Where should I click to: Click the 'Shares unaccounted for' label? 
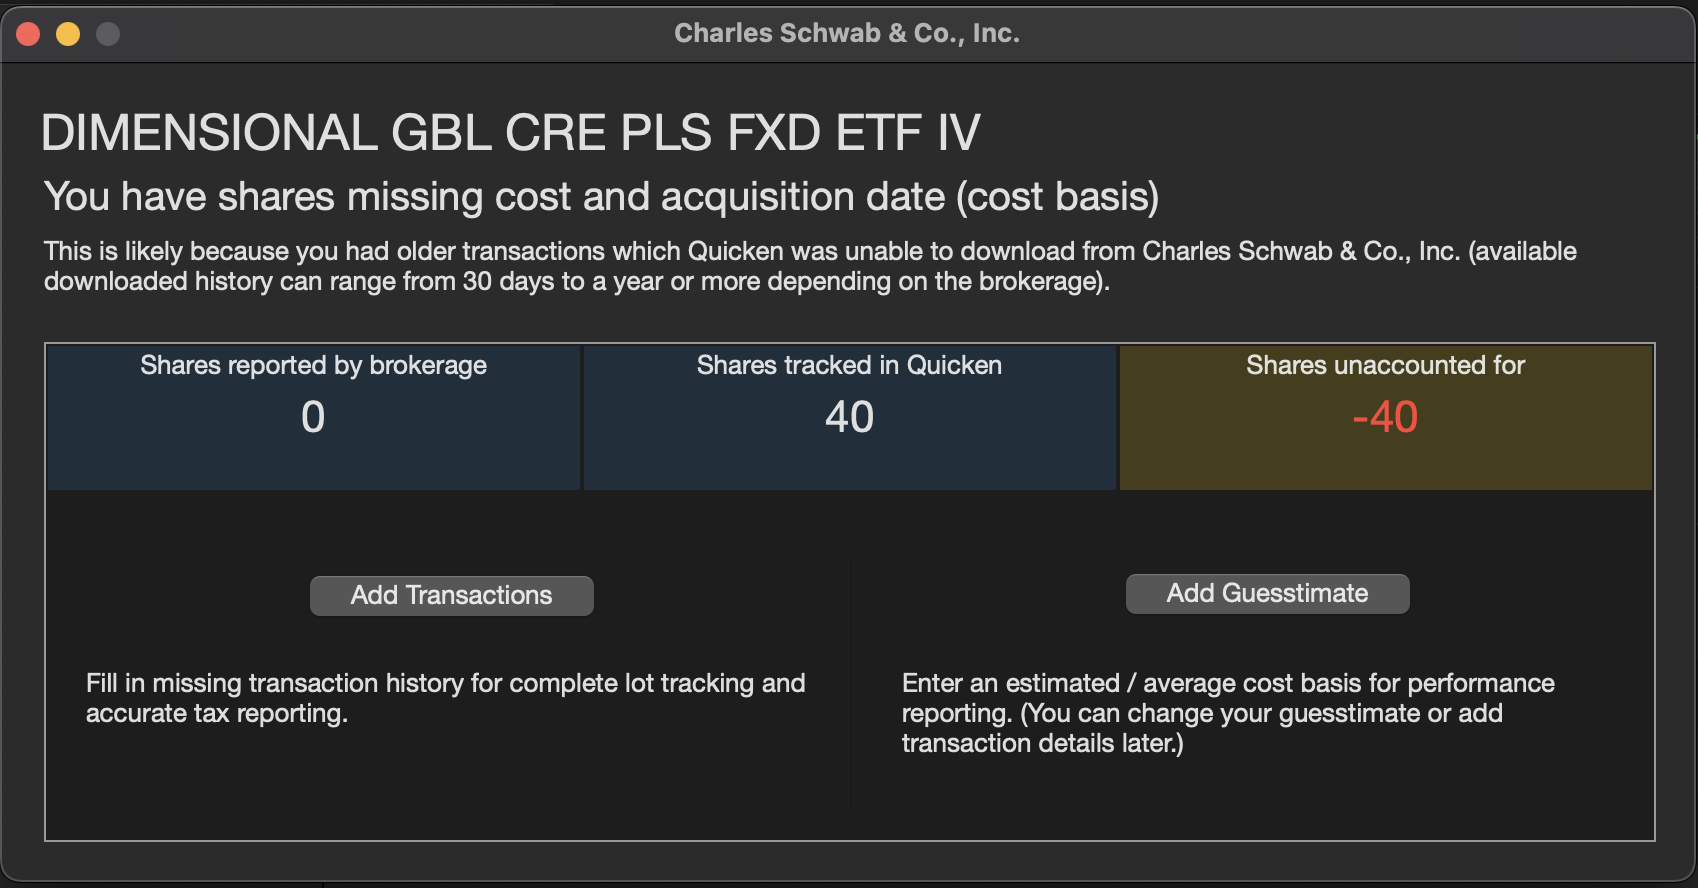click(x=1385, y=365)
